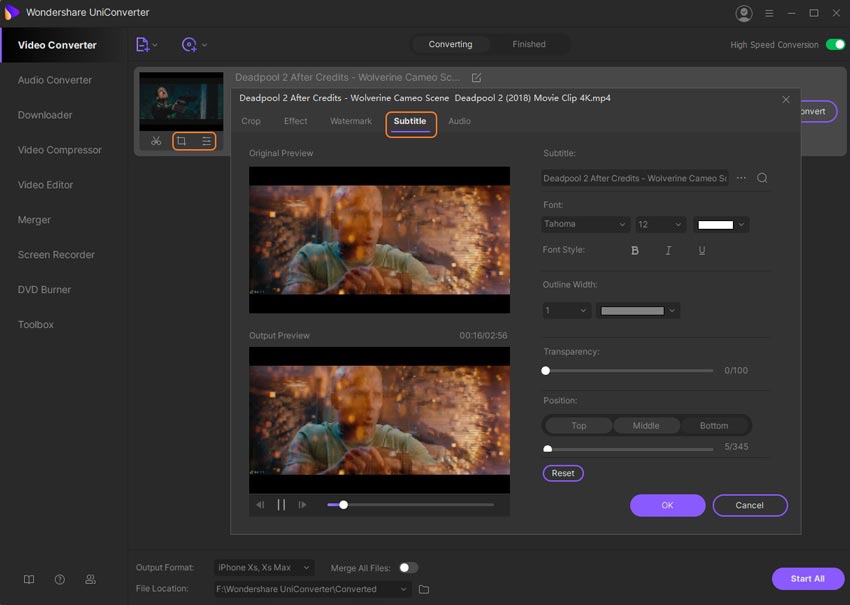Click the effect settings icon under the thumbnail
Viewport: 850px width, 605px height.
click(x=207, y=141)
